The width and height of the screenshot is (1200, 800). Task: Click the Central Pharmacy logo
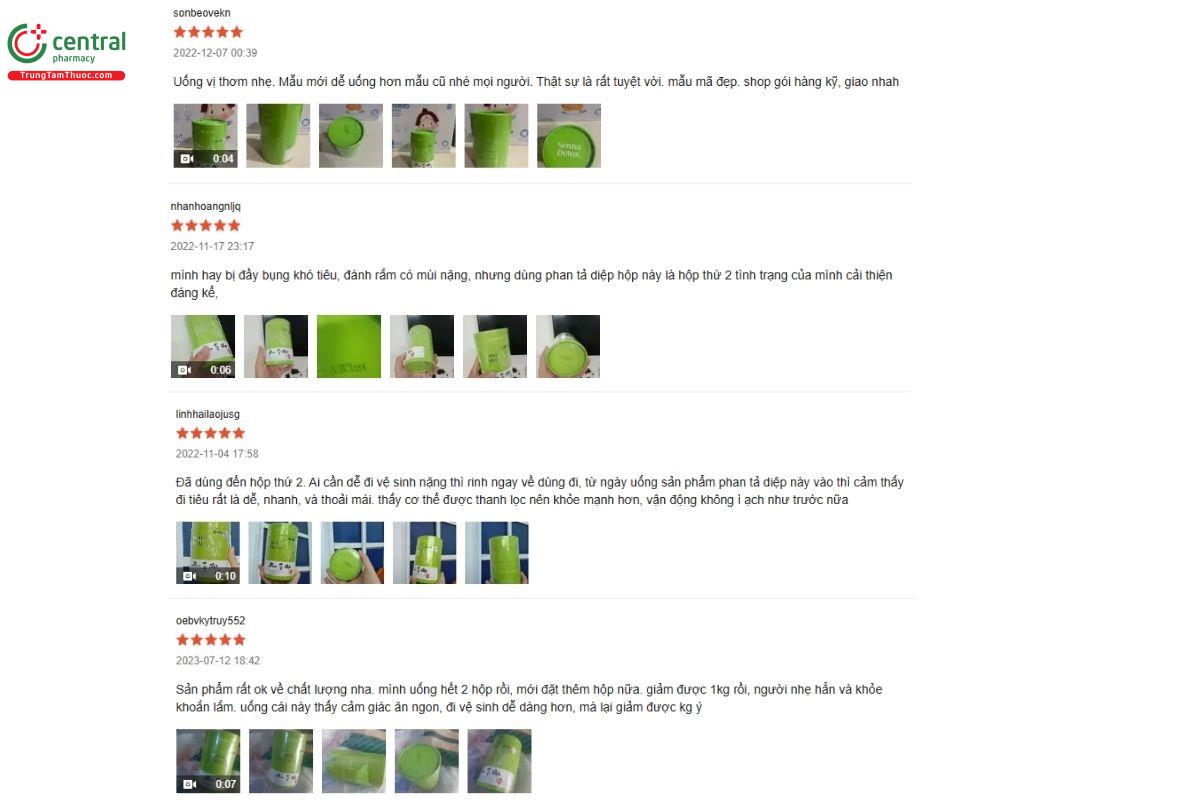click(66, 52)
